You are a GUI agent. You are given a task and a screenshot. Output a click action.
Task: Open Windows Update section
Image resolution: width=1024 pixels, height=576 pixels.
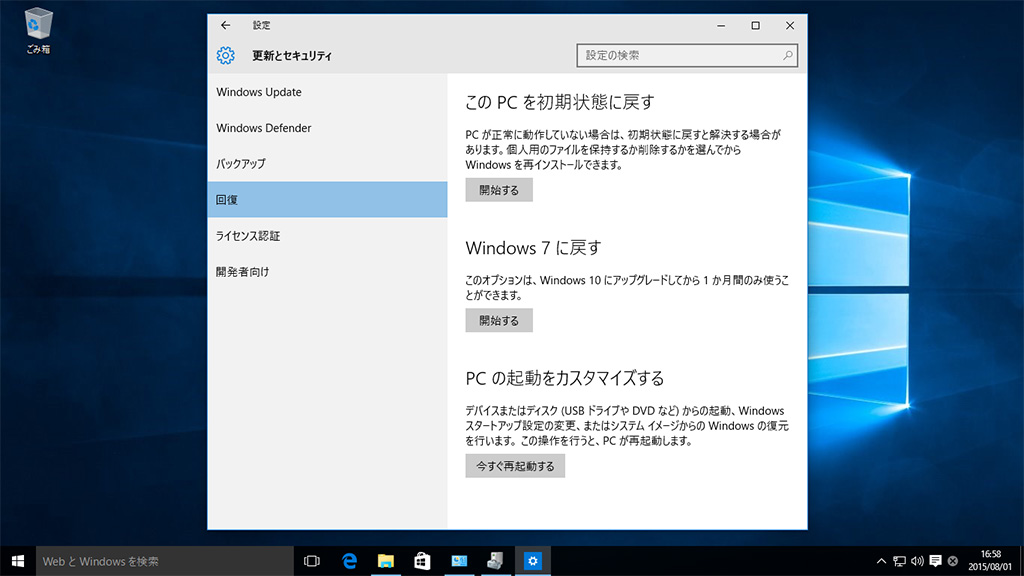[x=327, y=92]
